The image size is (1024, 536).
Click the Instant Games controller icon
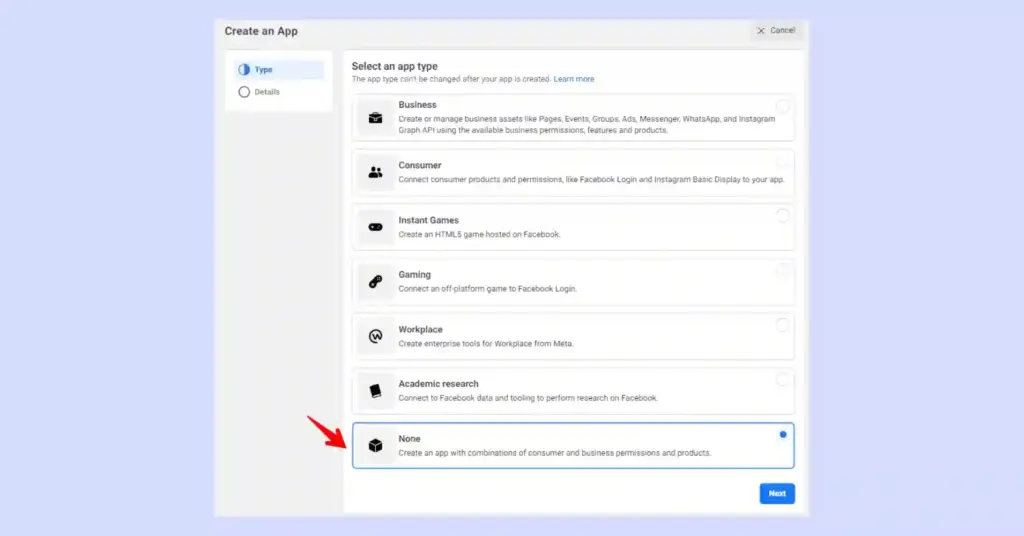pos(376,227)
